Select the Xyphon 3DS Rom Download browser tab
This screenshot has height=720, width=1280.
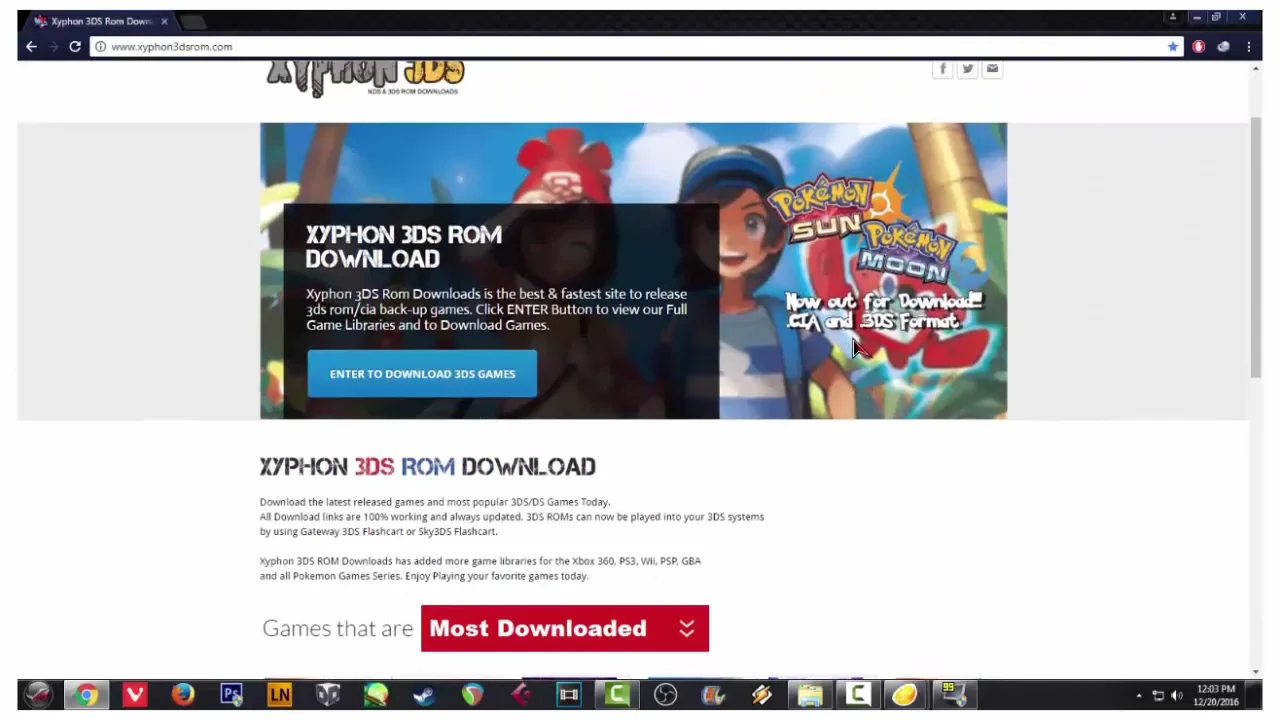coord(100,21)
